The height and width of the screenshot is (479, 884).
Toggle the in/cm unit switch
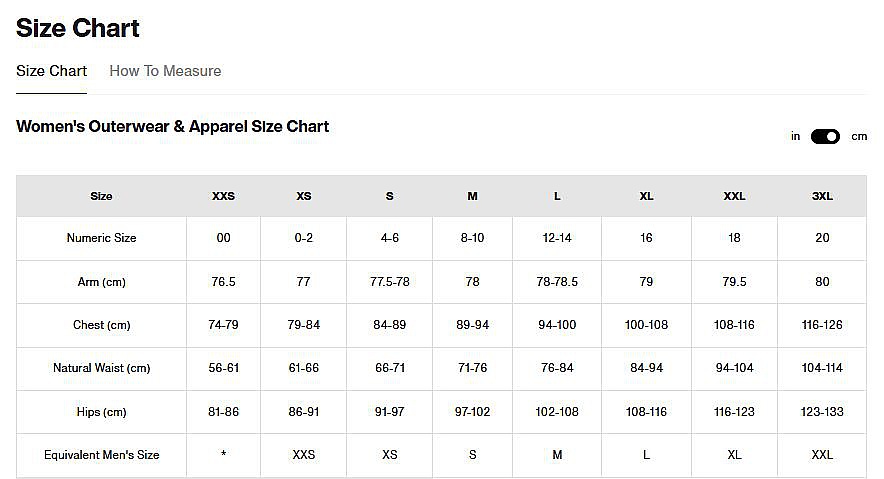pyautogui.click(x=825, y=136)
